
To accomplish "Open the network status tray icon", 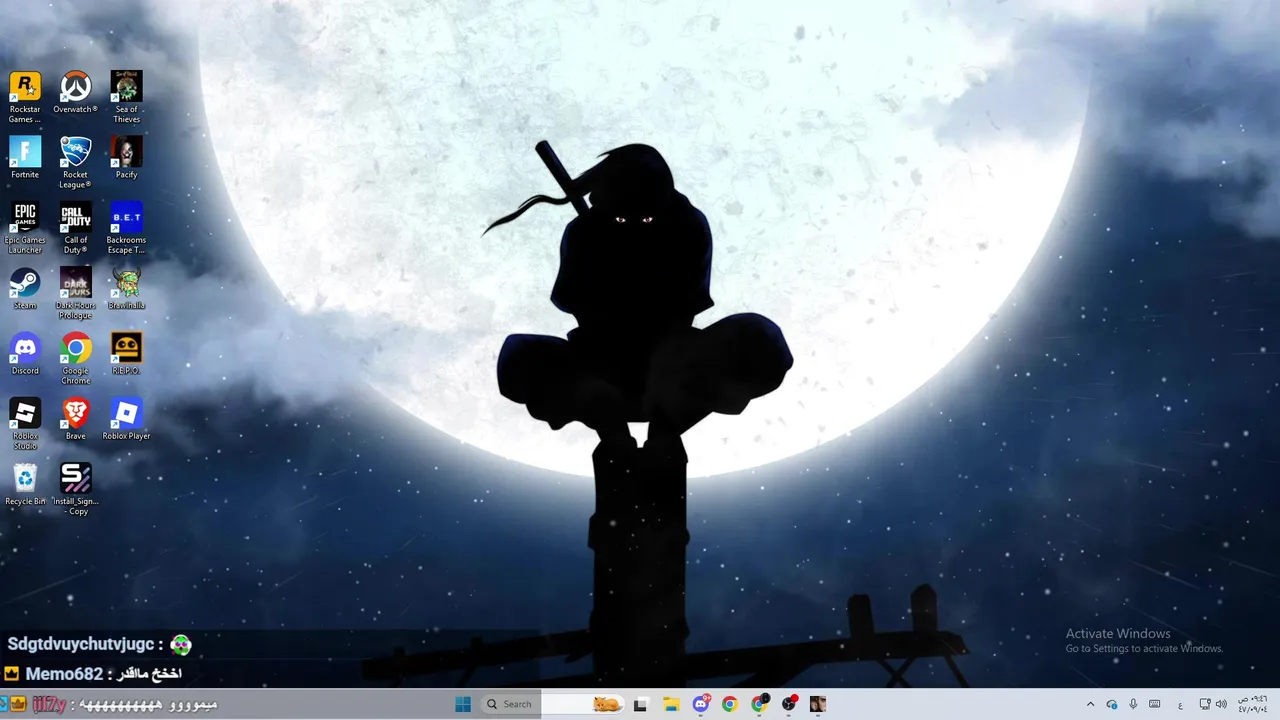I will coord(1204,704).
